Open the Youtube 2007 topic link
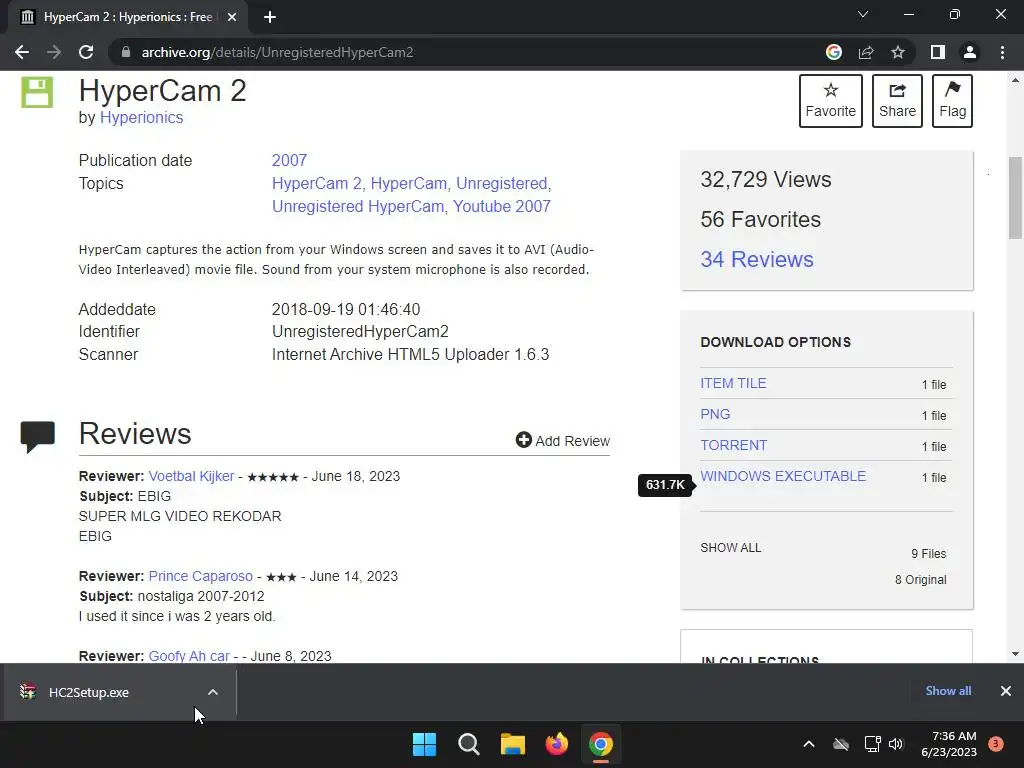This screenshot has width=1024, height=768. coord(502,206)
